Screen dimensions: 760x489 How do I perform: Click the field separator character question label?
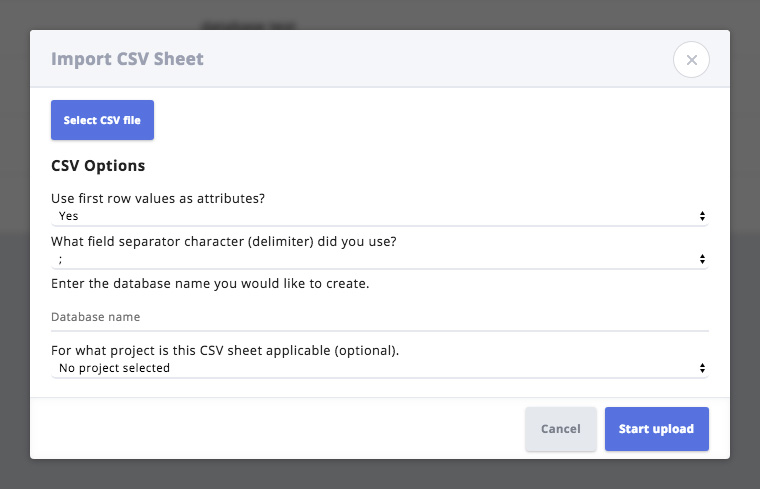[223, 241]
